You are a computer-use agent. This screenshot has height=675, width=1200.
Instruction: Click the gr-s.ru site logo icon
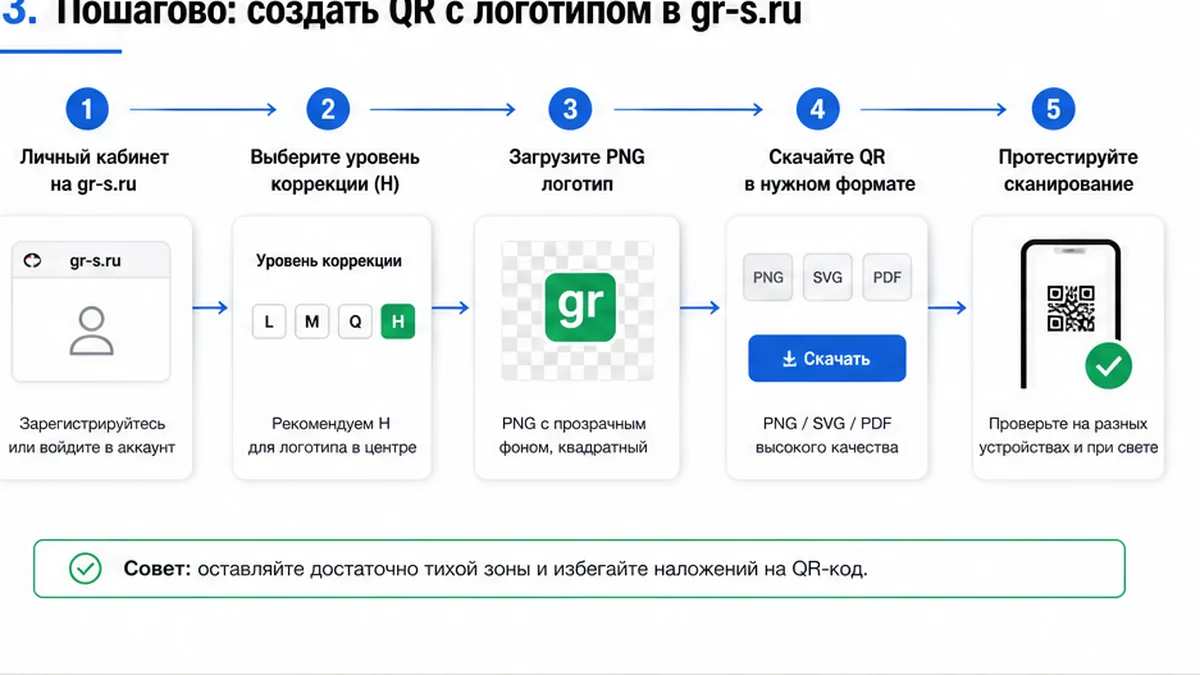(x=33, y=261)
